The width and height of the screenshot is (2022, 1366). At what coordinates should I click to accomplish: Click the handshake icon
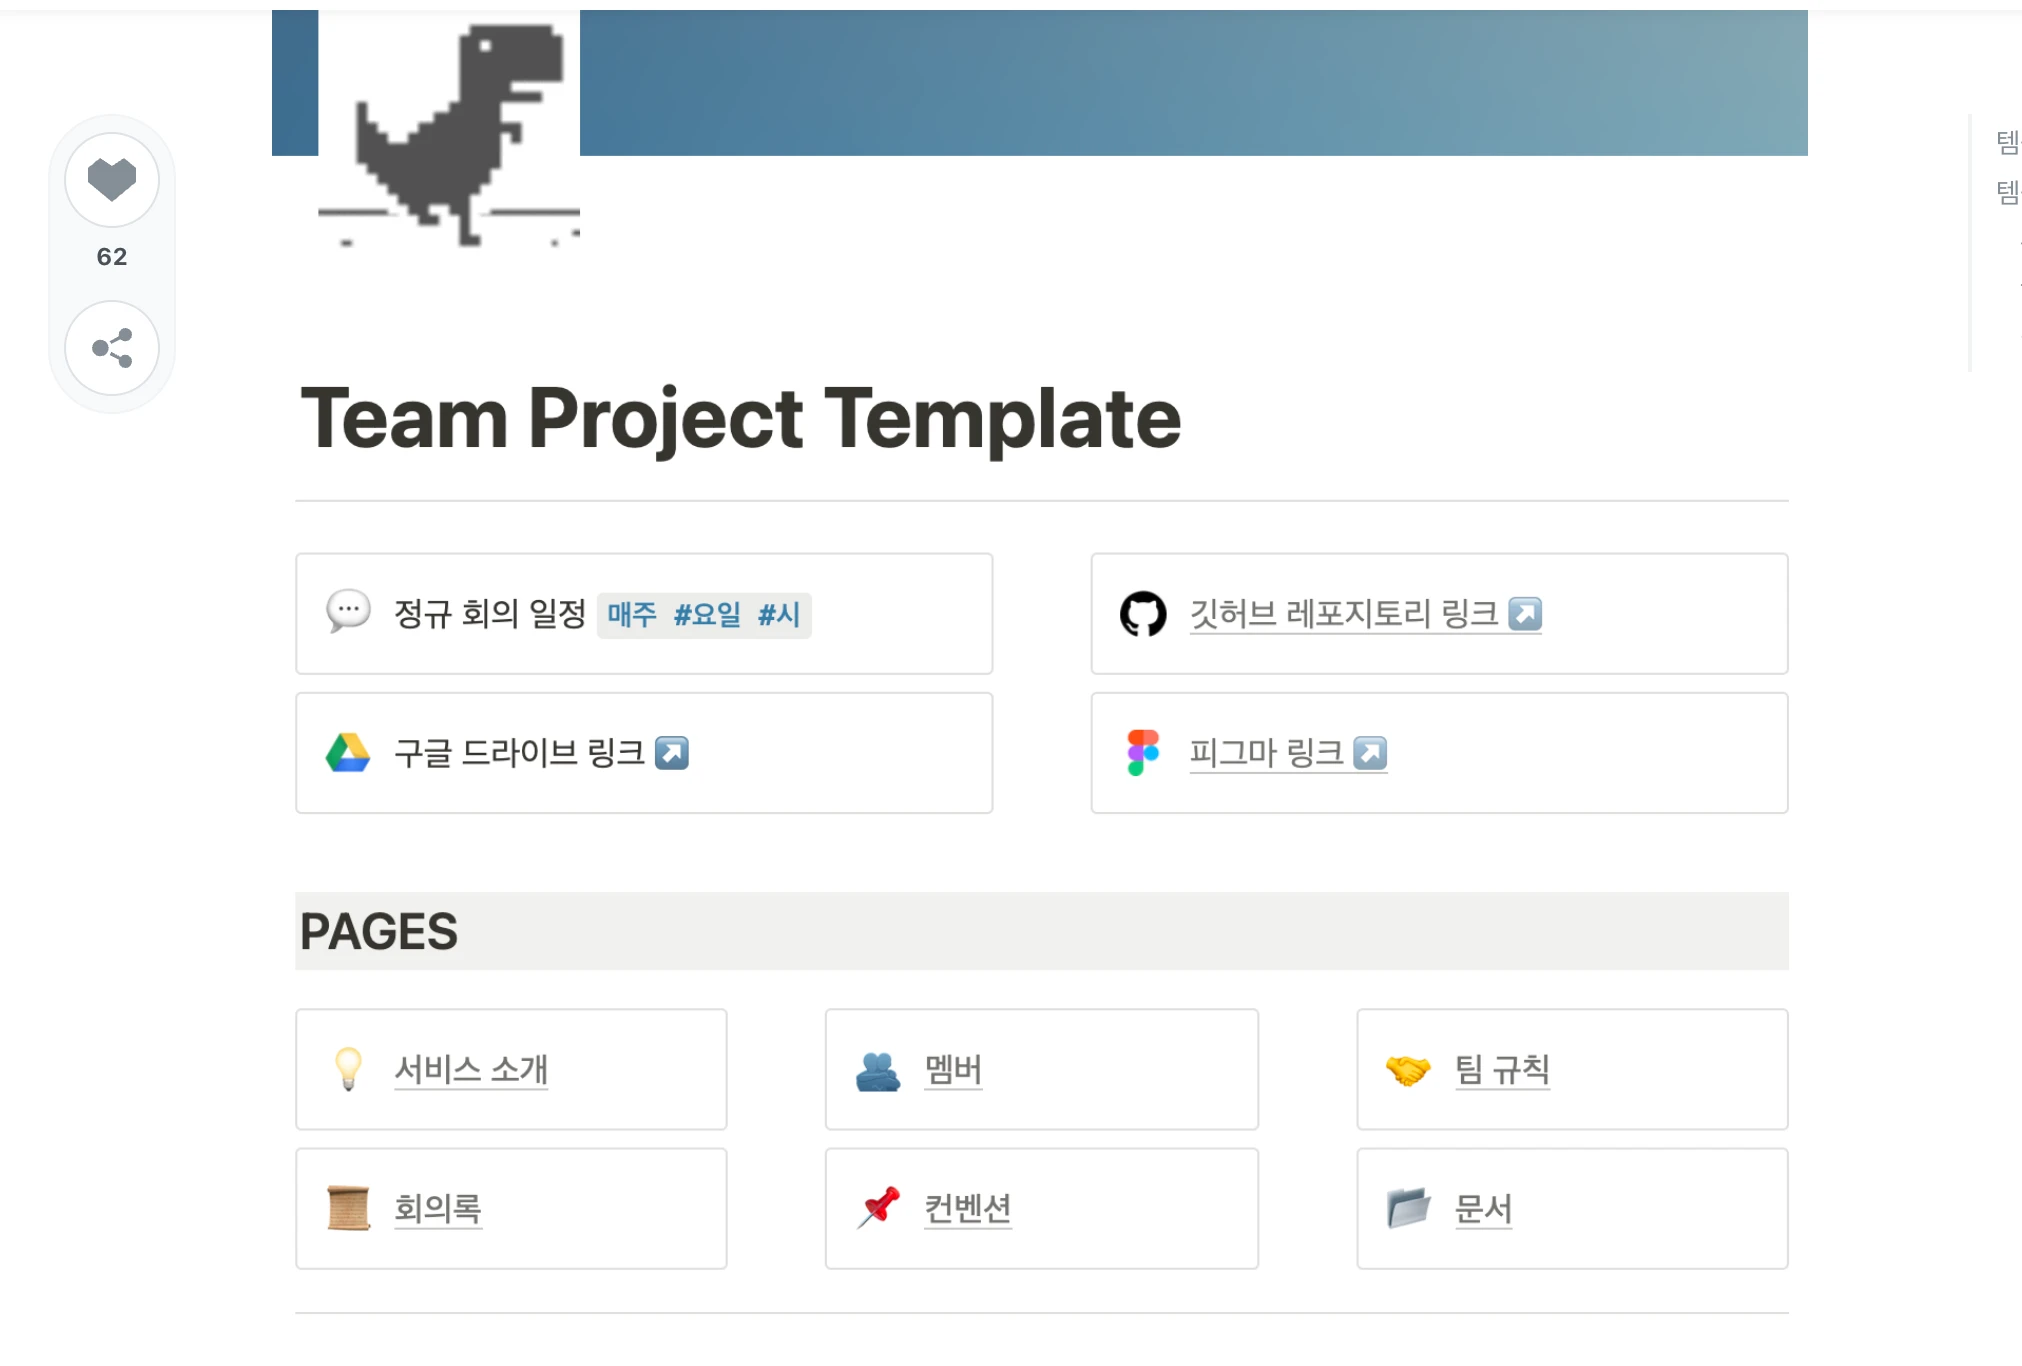click(x=1408, y=1070)
